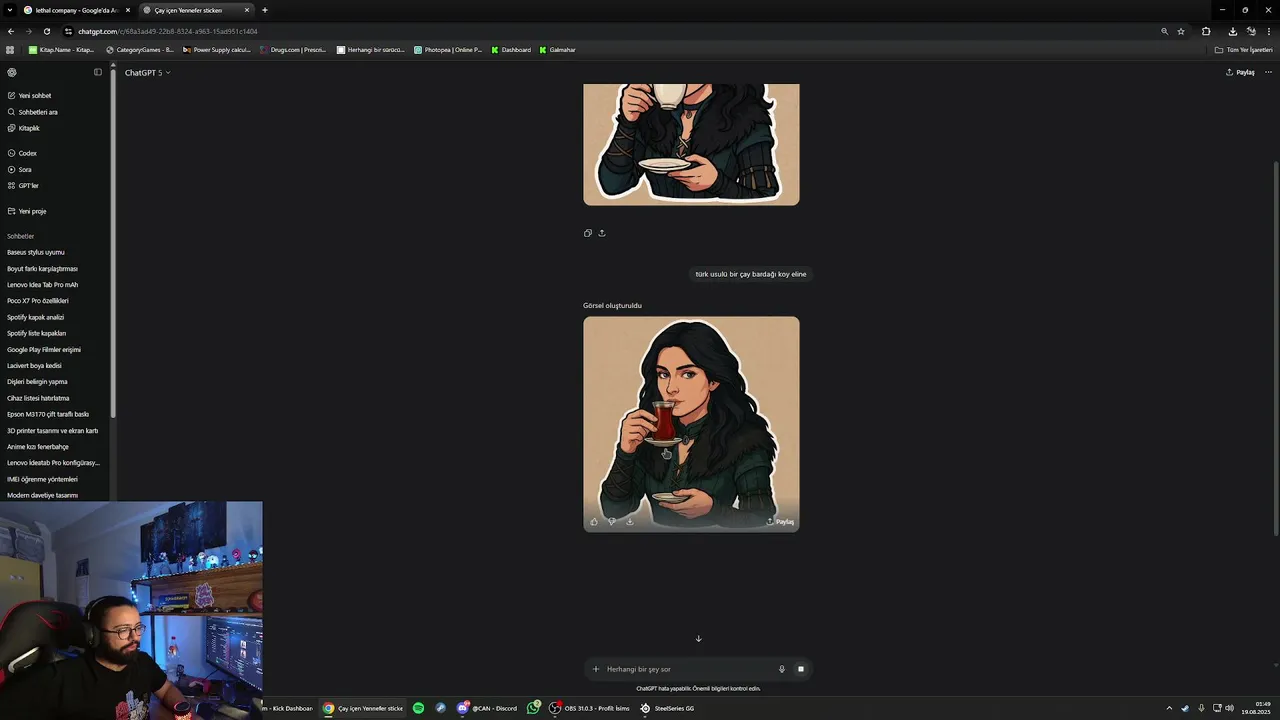The height and width of the screenshot is (720, 1280).
Task: Open the browser extensions puzzle icon
Action: [1206, 31]
